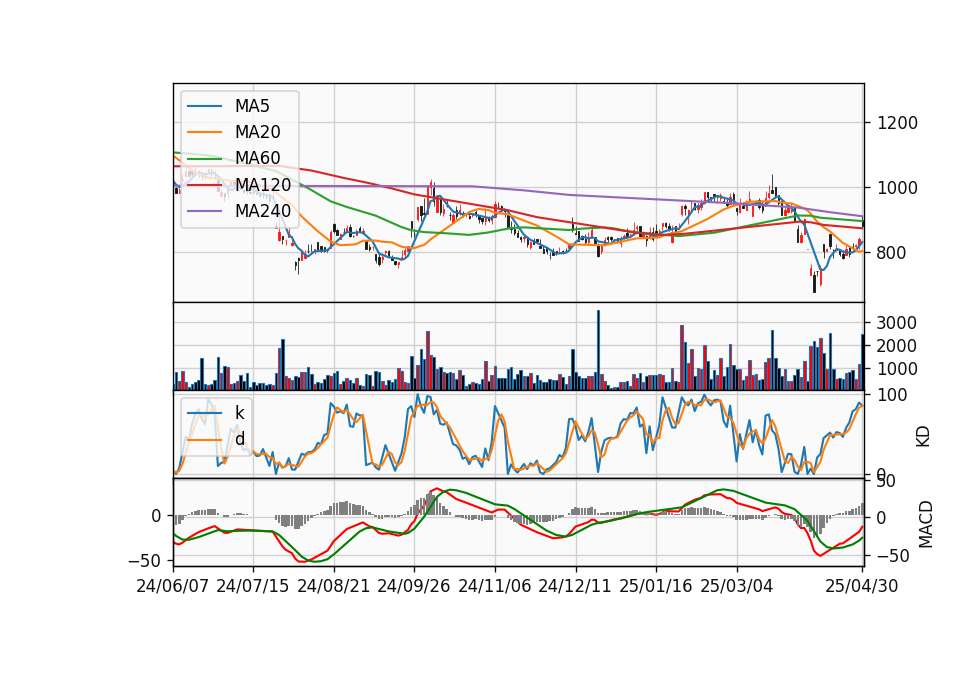Click the -50 label on left MACD axis
Screen dimensions: 960x690
[x=144, y=561]
